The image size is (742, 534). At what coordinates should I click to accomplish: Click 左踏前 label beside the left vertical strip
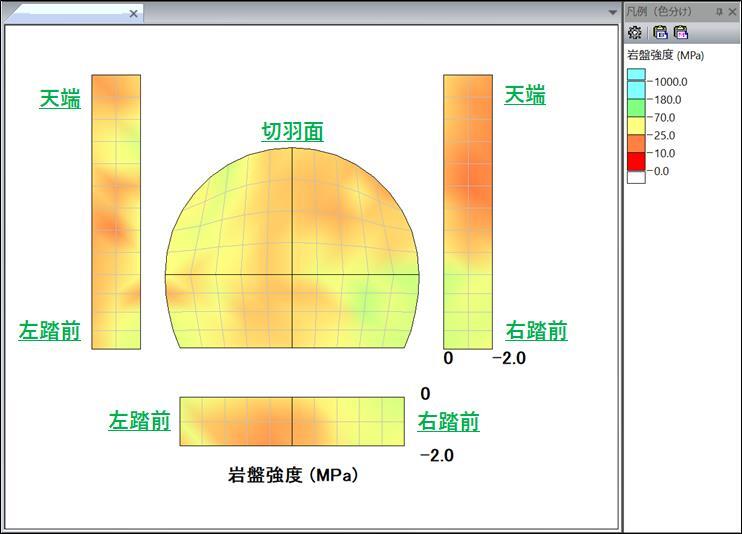[x=50, y=331]
